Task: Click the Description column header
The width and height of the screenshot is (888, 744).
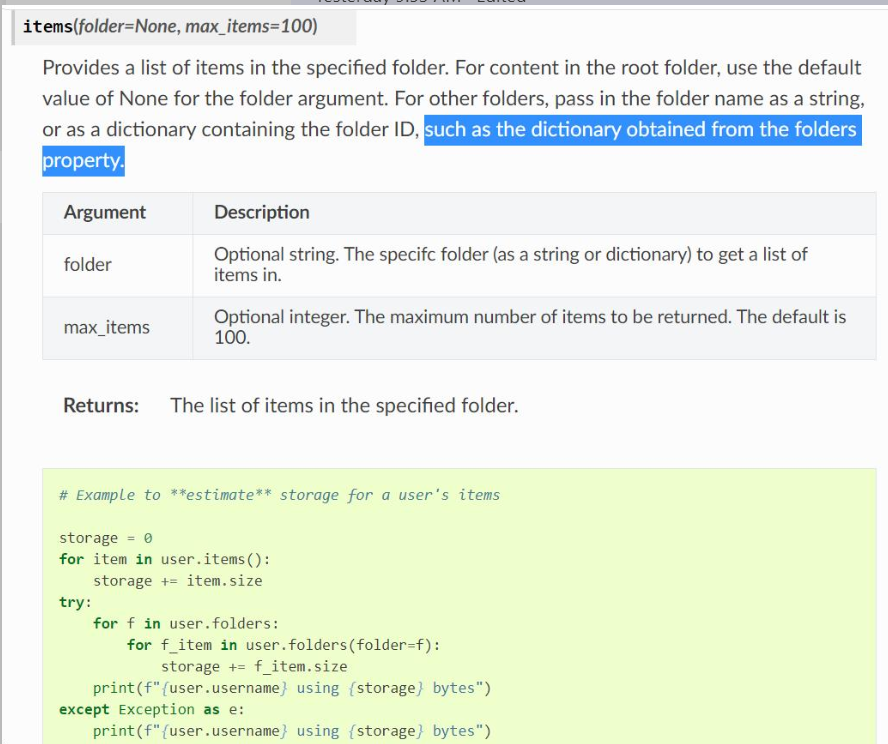Action: pos(261,213)
